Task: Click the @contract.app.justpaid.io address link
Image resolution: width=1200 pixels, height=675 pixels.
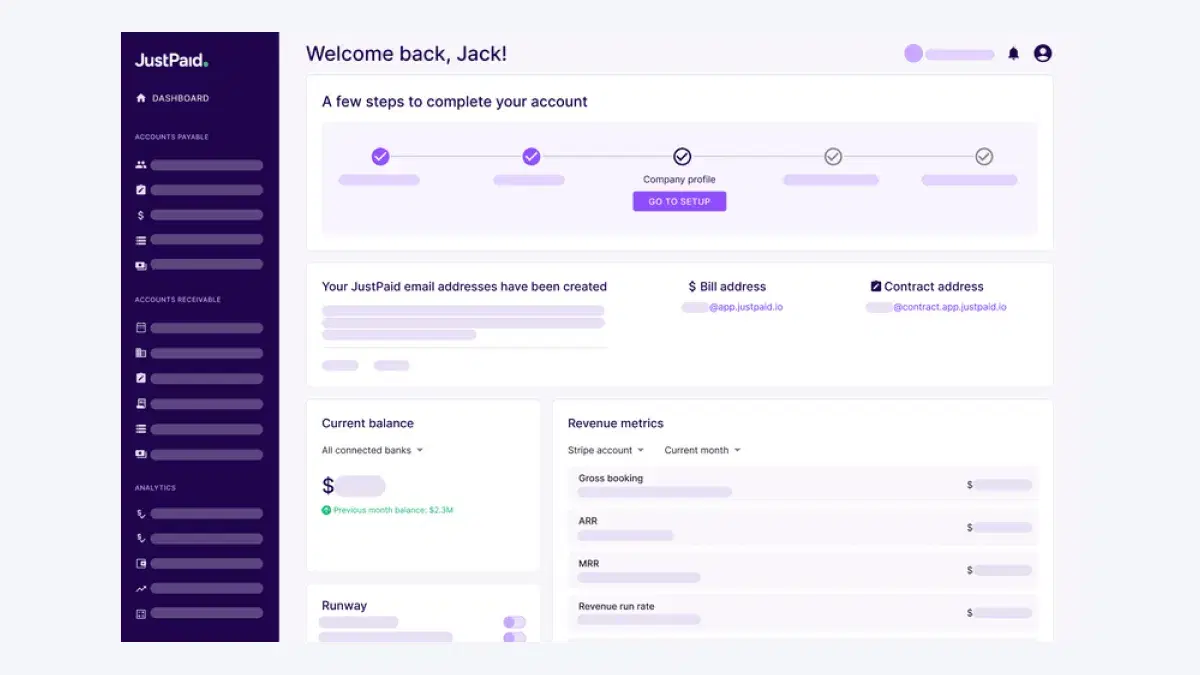Action: (950, 307)
